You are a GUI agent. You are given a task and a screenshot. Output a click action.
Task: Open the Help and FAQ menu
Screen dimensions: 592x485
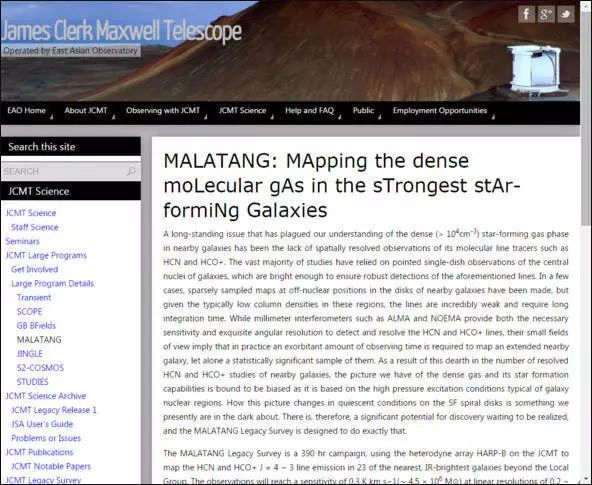(x=309, y=111)
